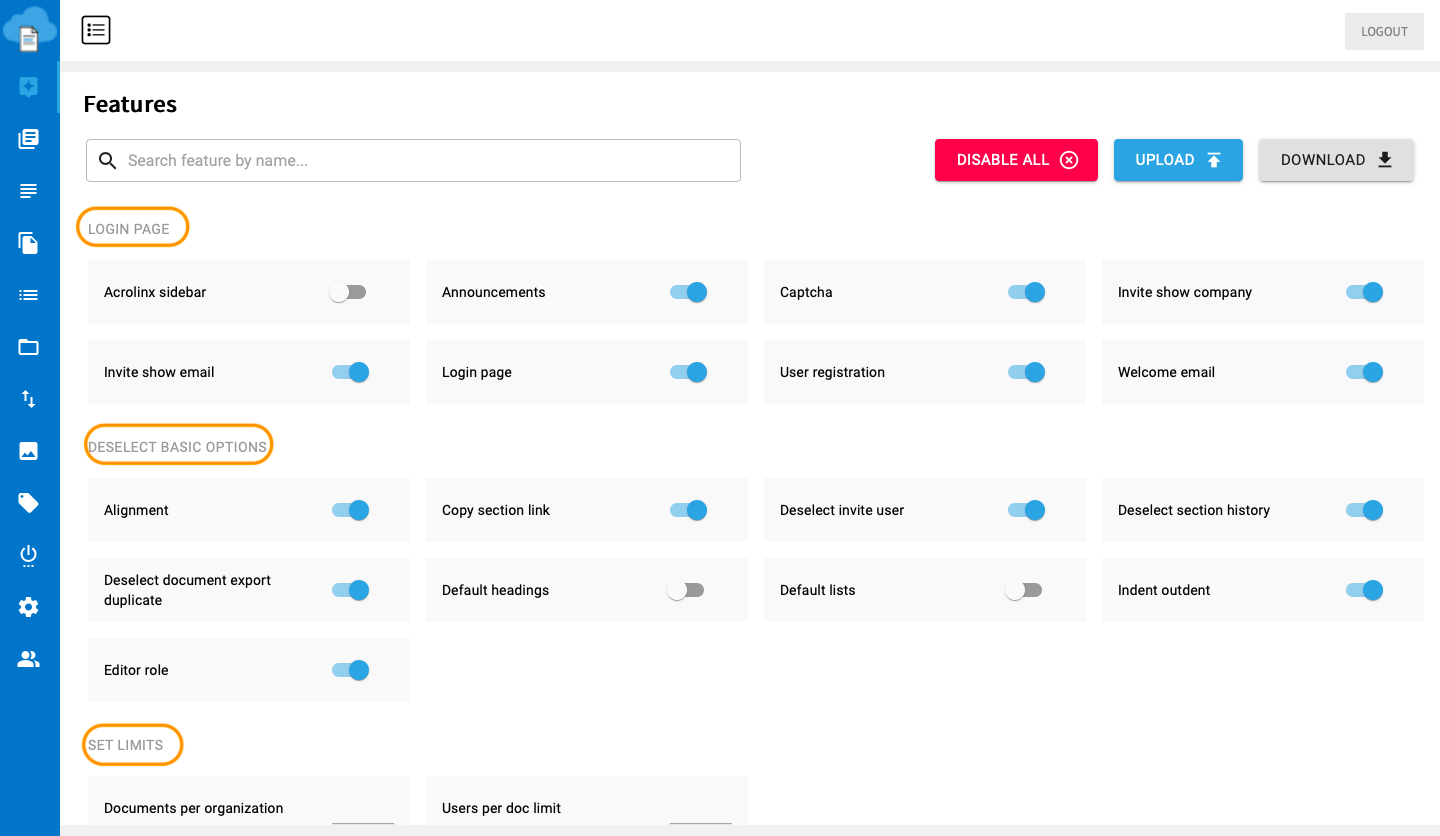The height and width of the screenshot is (836, 1440).
Task: Enable the Default headings switch
Action: [687, 590]
